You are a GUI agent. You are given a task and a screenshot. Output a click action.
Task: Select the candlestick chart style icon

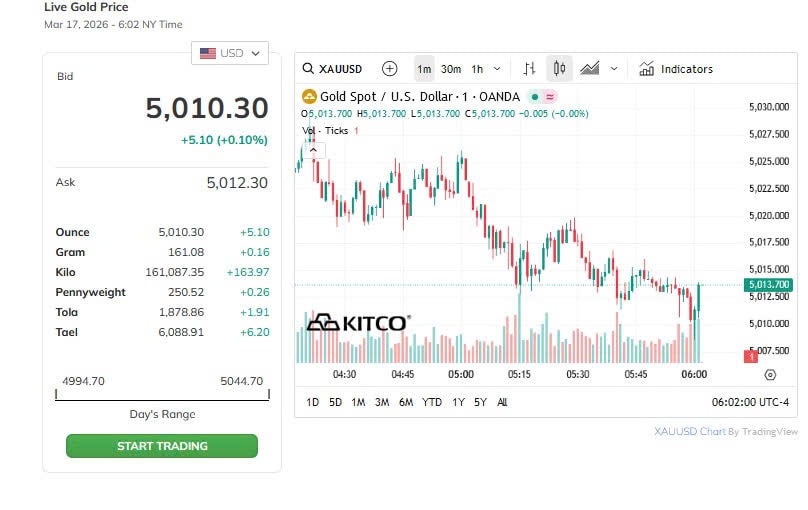(559, 69)
